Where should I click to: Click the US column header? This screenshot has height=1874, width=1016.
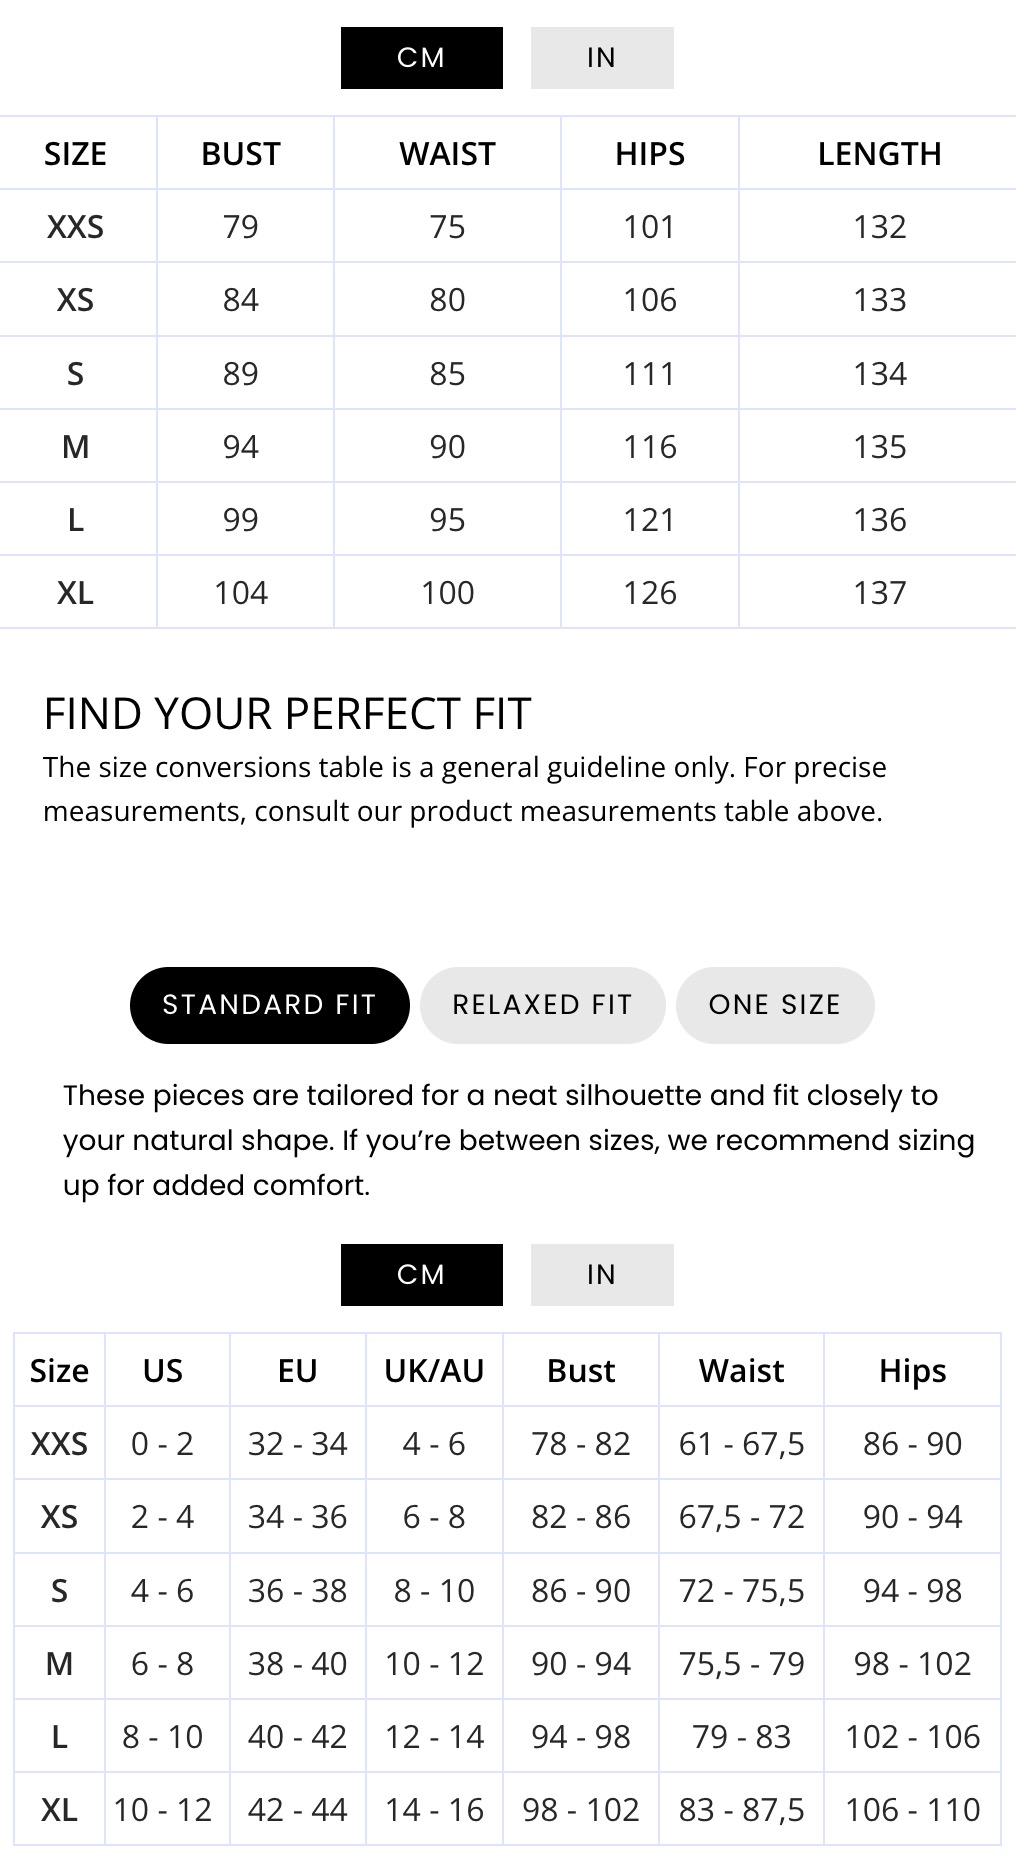163,1371
